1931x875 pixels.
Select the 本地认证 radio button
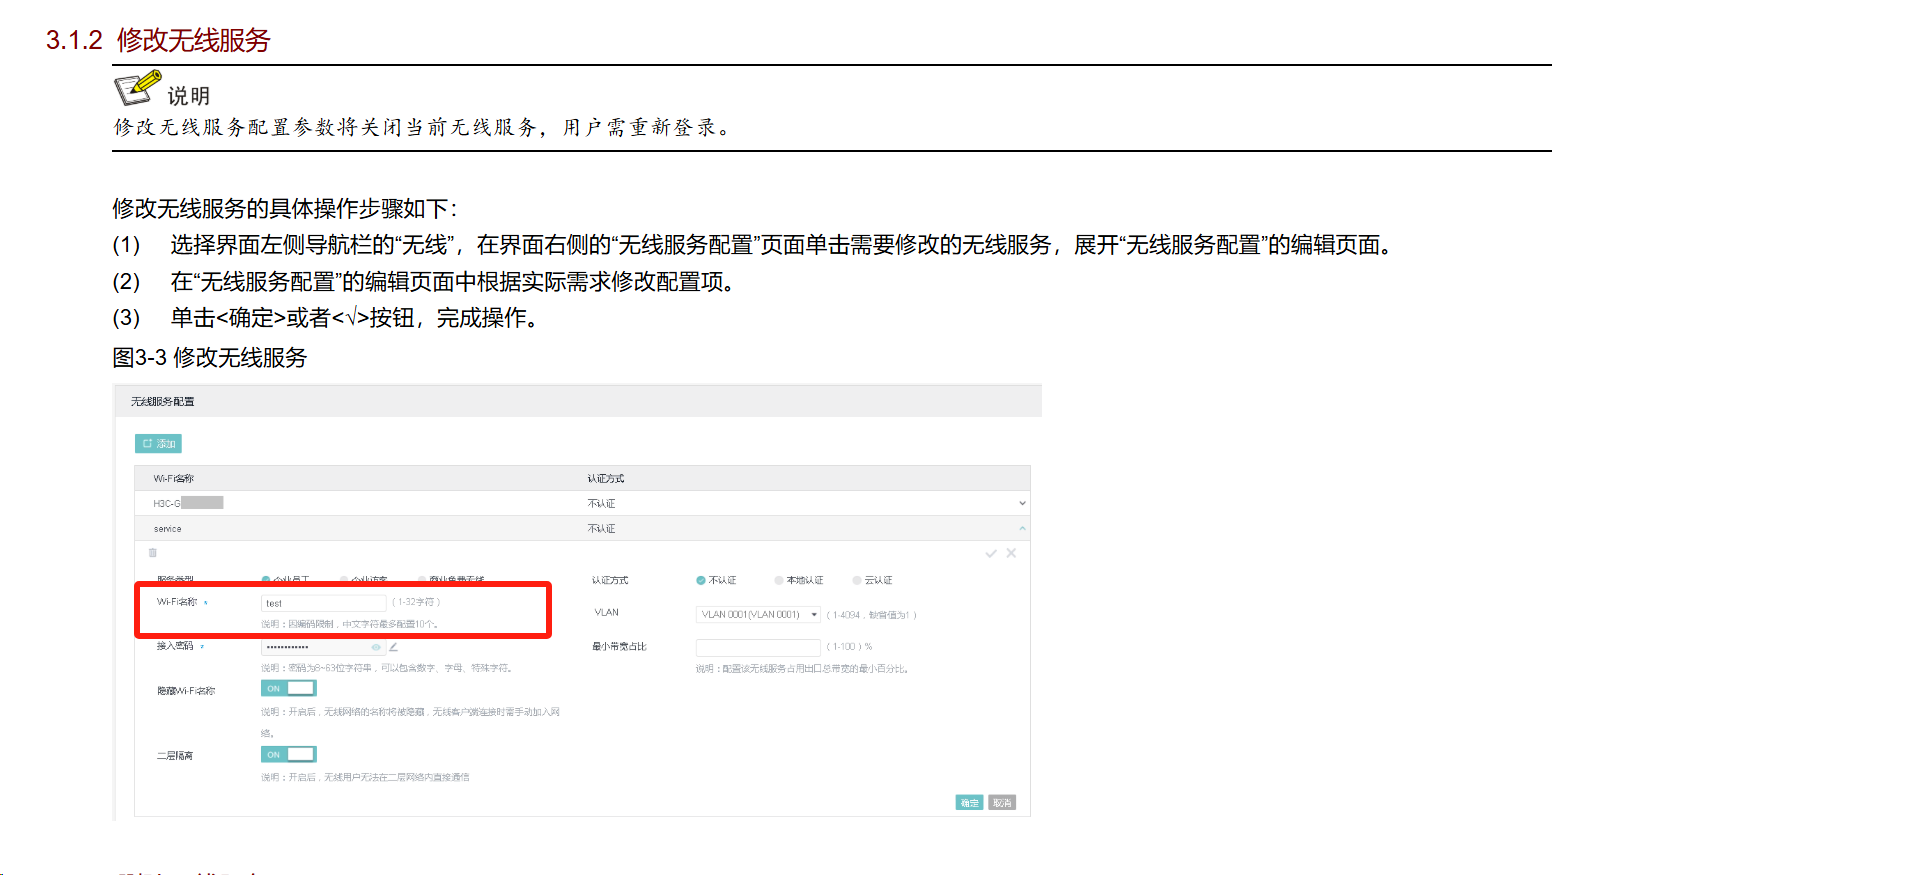pos(779,580)
